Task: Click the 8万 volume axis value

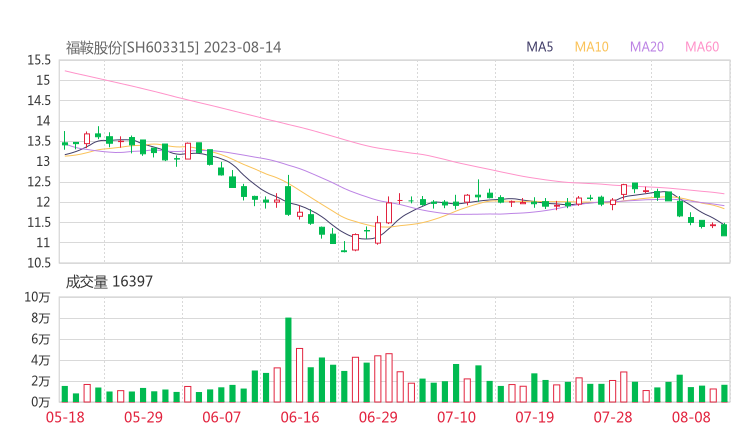Action: tap(41, 318)
